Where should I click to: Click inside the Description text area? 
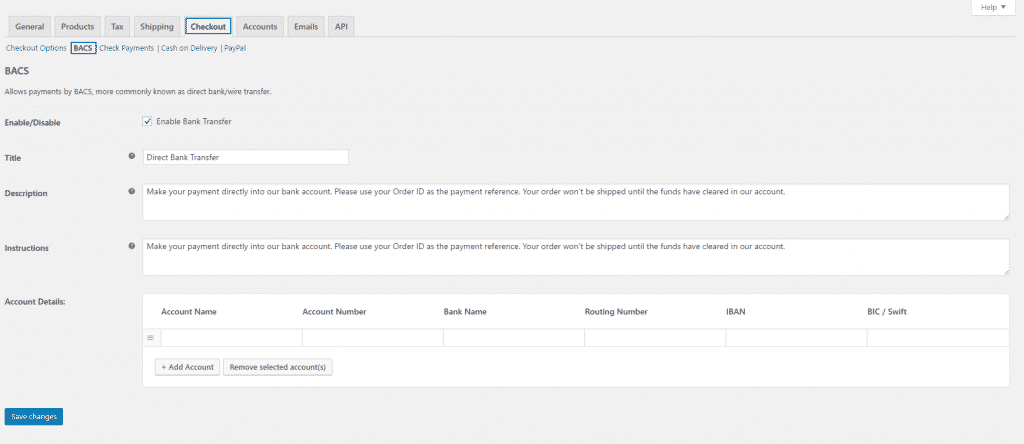click(575, 202)
